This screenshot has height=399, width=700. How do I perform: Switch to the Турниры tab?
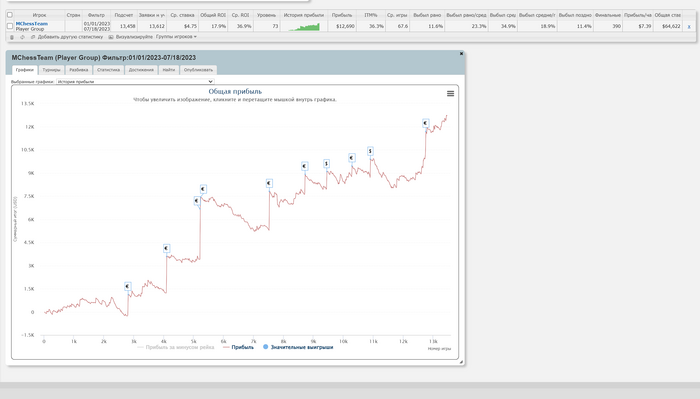tap(51, 70)
